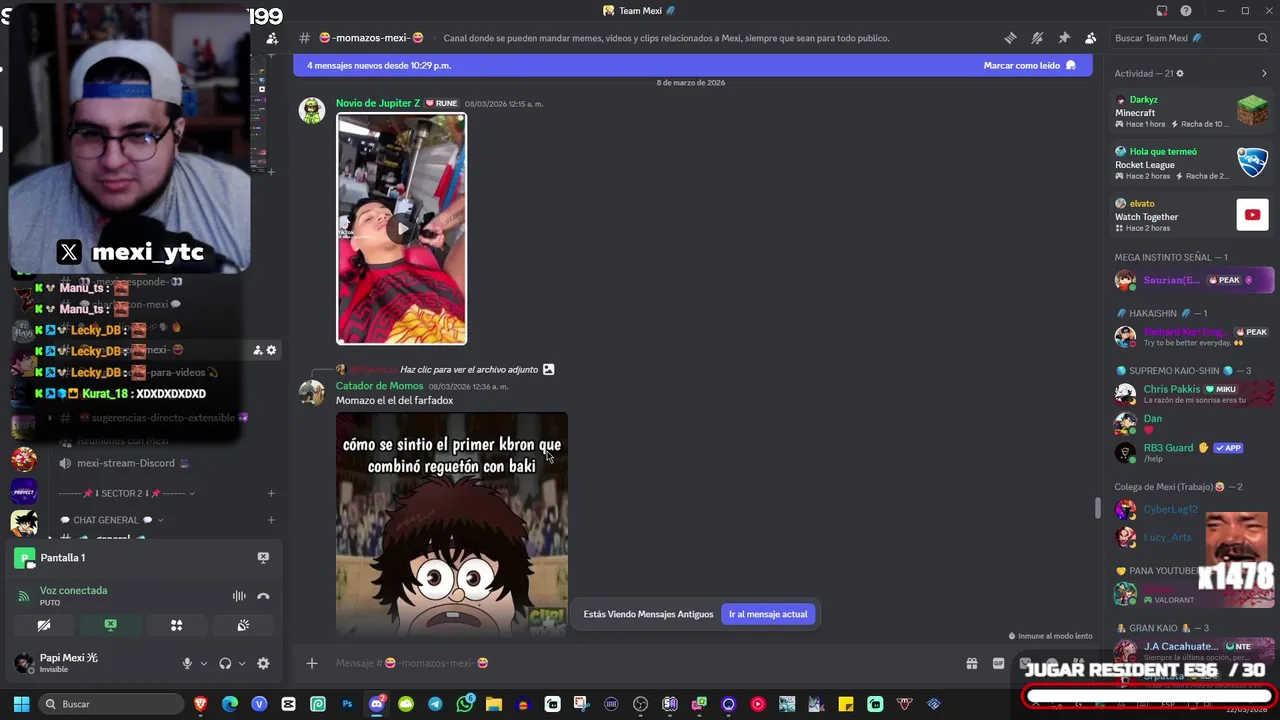Open channel settings gear beside selected channel
1280x720 pixels.
tap(271, 350)
